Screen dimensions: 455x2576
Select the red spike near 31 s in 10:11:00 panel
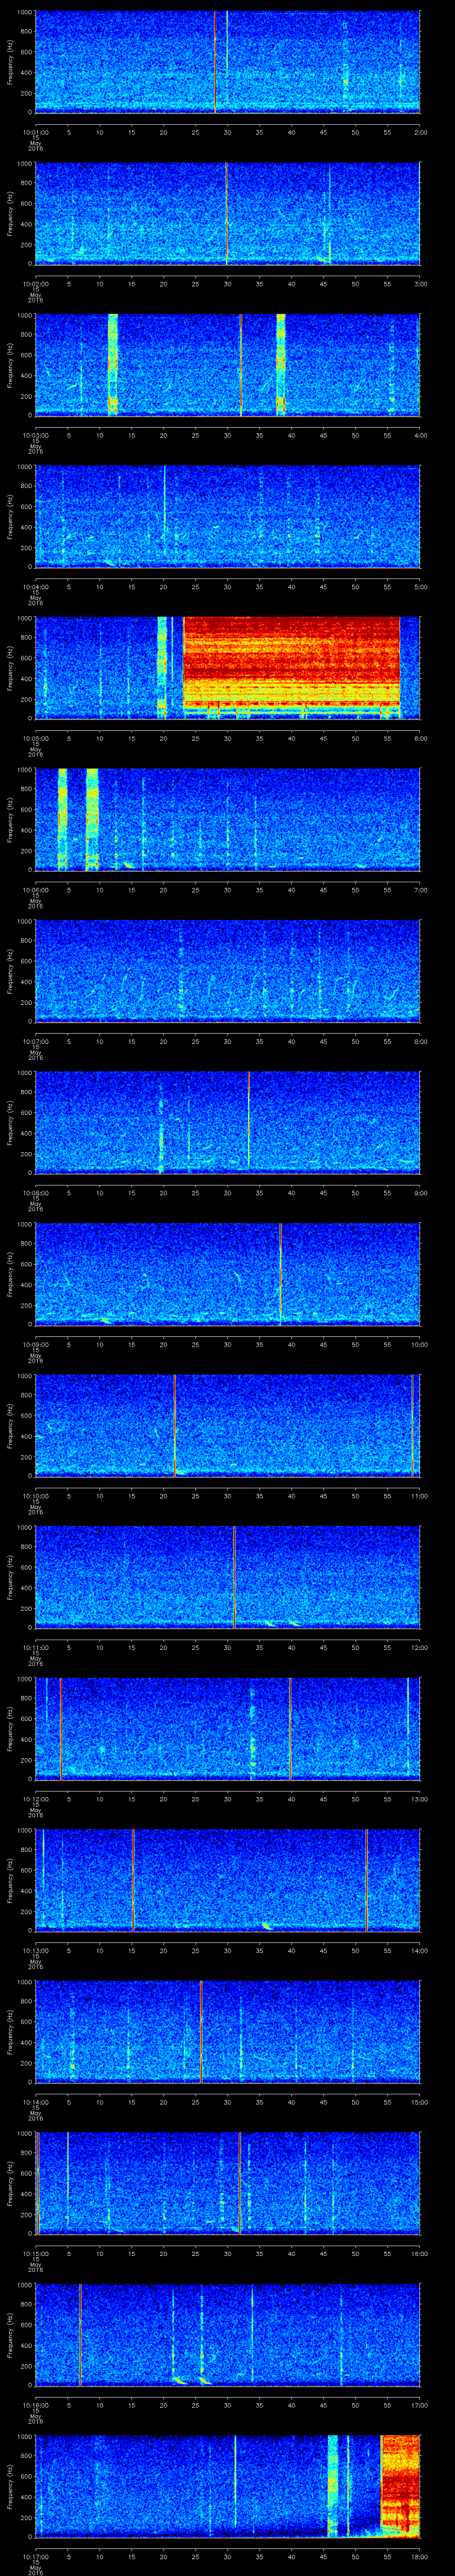coord(234,1576)
